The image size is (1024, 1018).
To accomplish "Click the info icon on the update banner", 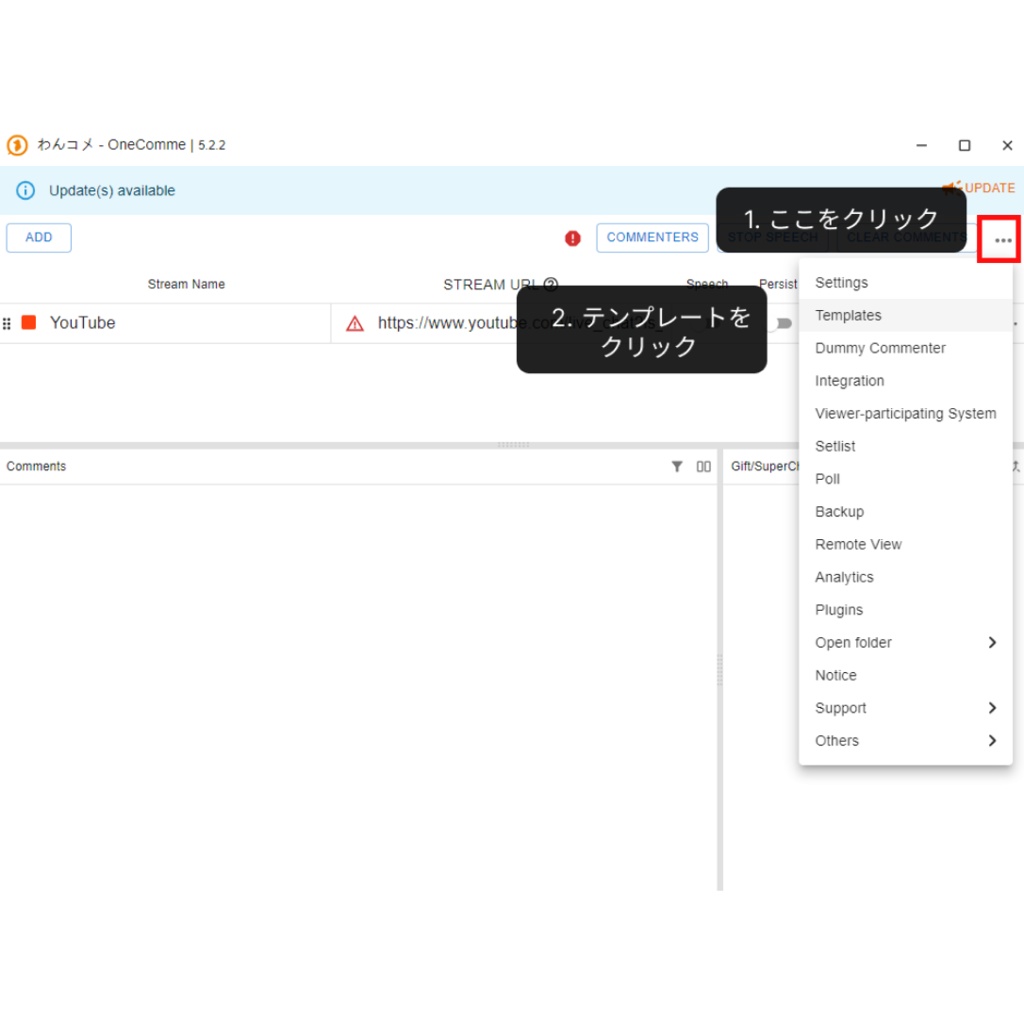I will [25, 190].
